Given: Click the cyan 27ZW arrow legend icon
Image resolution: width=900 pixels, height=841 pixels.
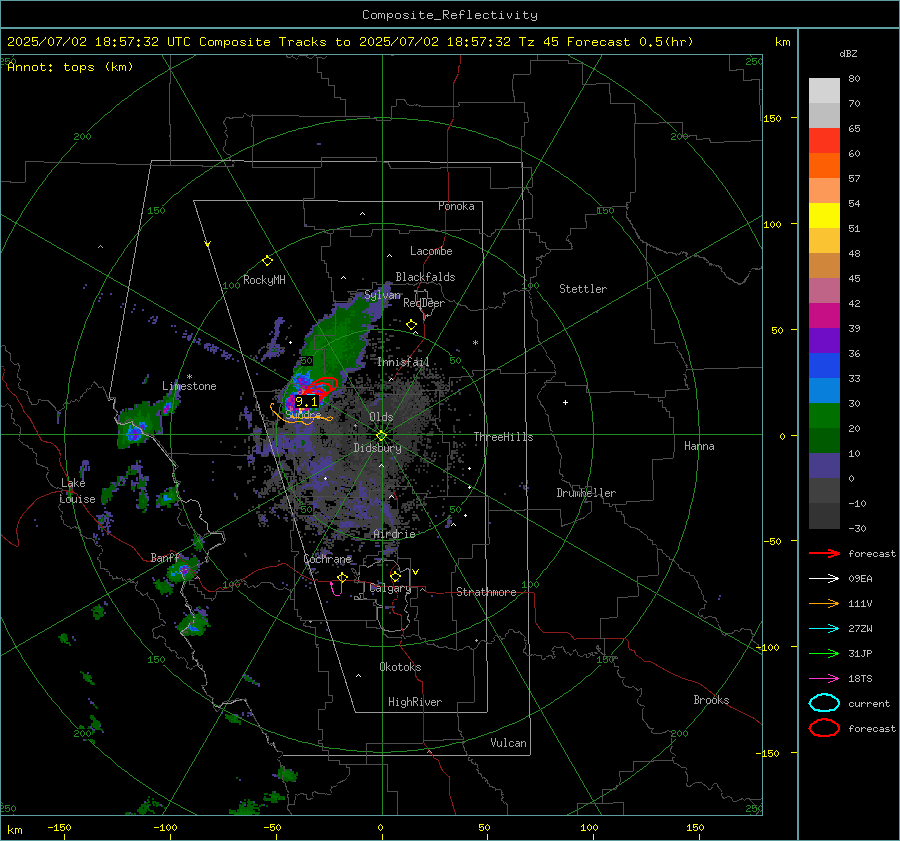Looking at the screenshot, I should 824,629.
